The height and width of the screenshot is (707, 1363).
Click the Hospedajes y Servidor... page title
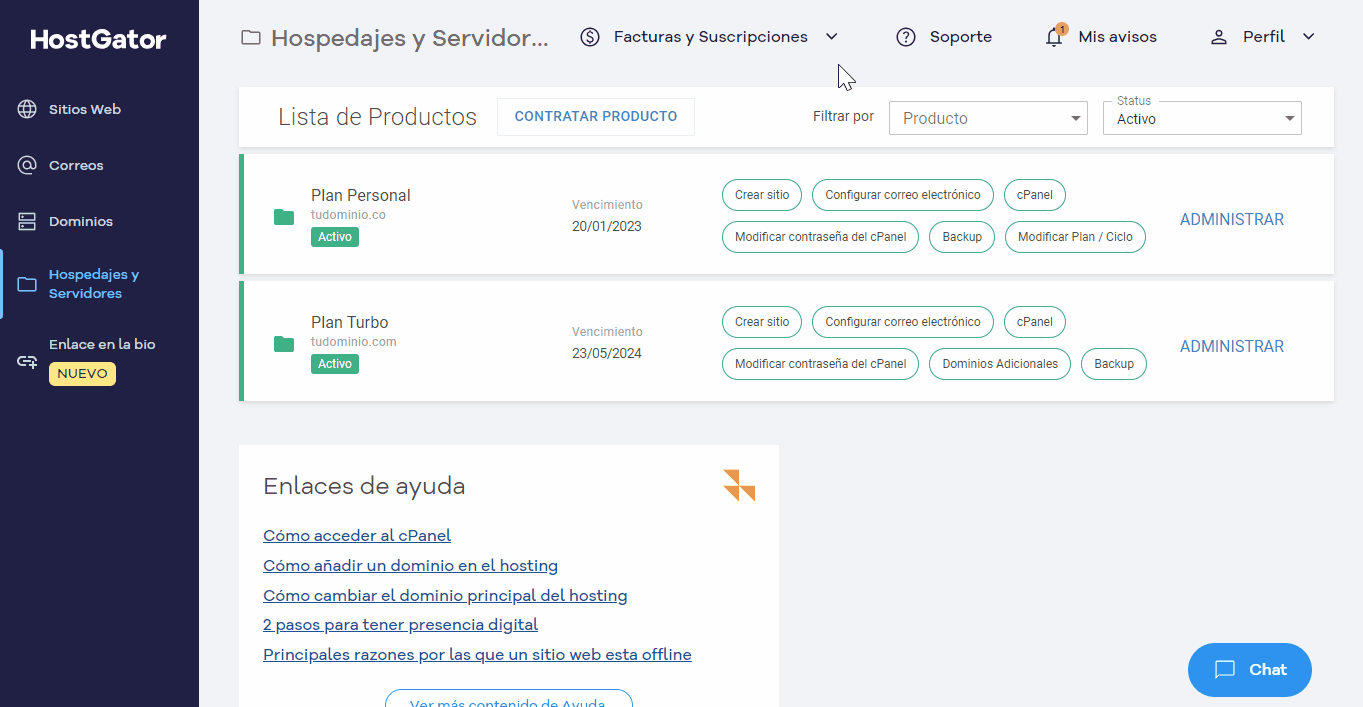[x=410, y=38]
